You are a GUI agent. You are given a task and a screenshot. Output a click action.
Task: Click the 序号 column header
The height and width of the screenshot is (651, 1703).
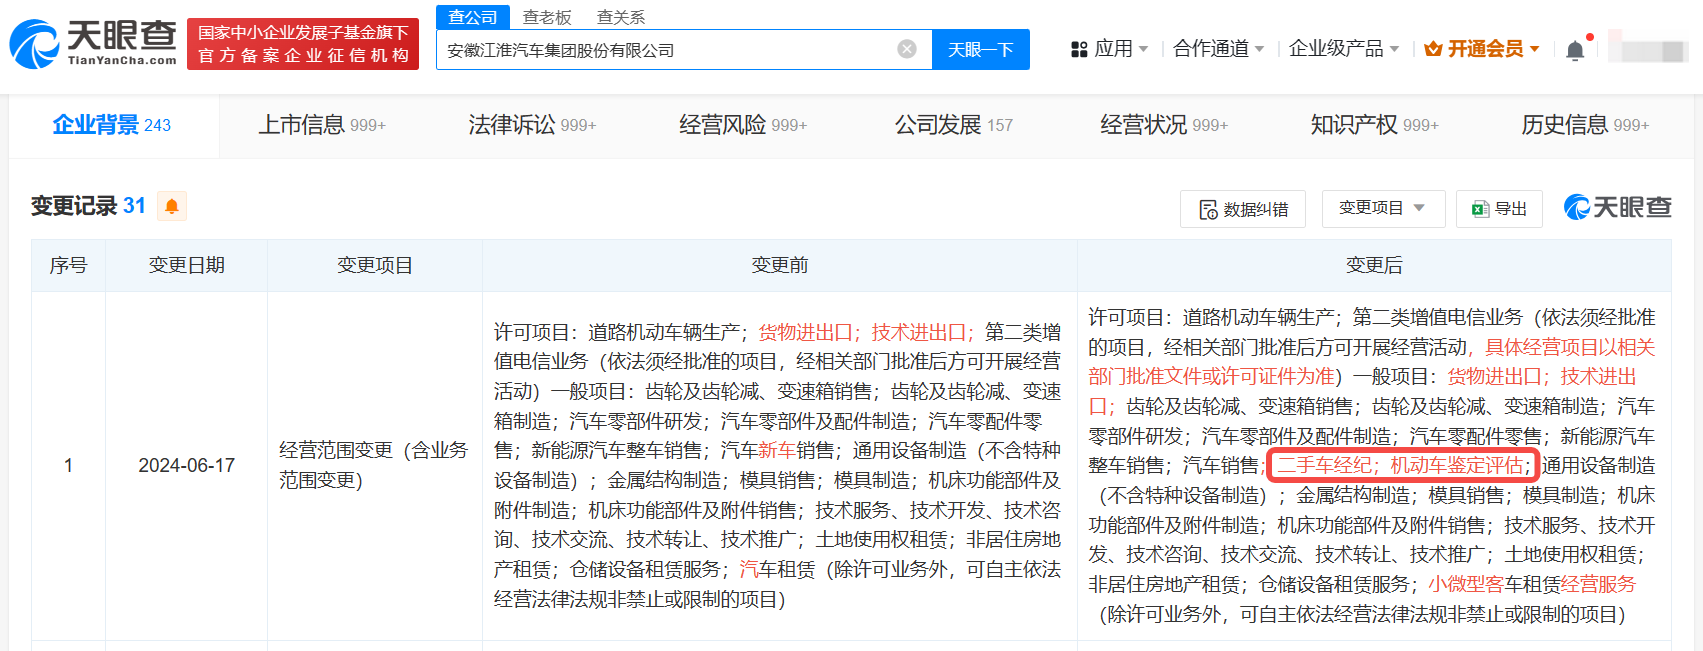(x=68, y=265)
